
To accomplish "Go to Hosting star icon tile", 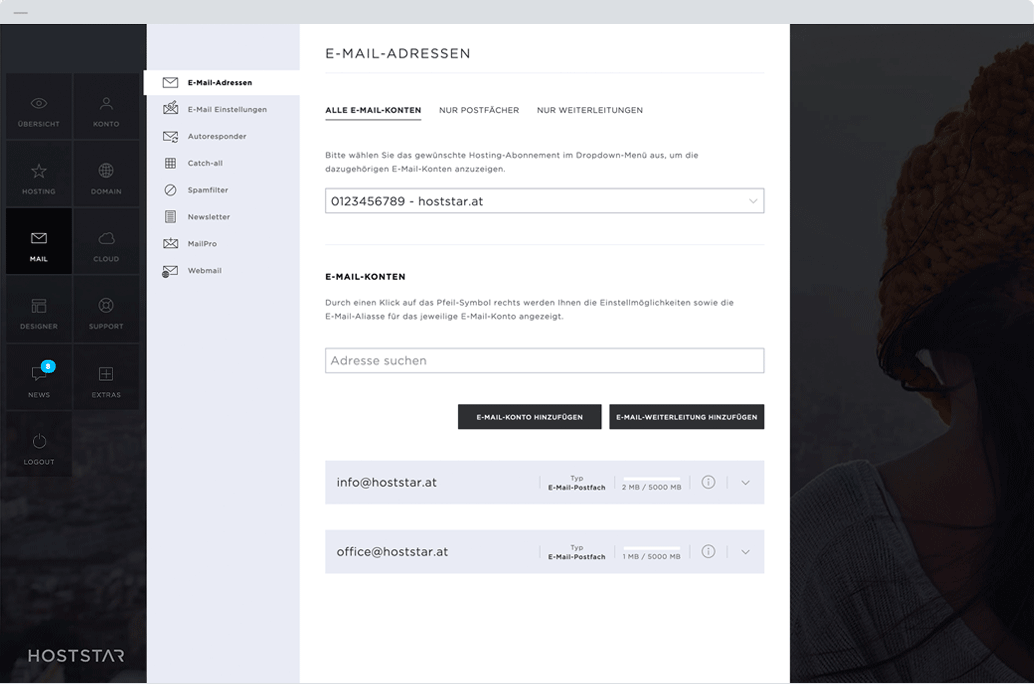I will (x=39, y=175).
